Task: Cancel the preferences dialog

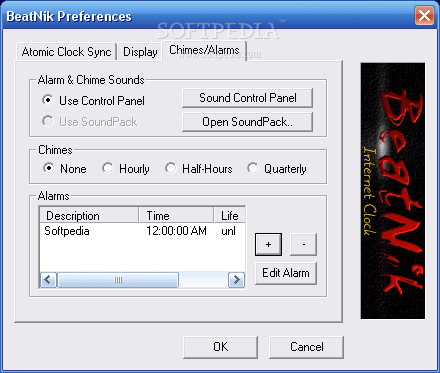Action: point(306,347)
